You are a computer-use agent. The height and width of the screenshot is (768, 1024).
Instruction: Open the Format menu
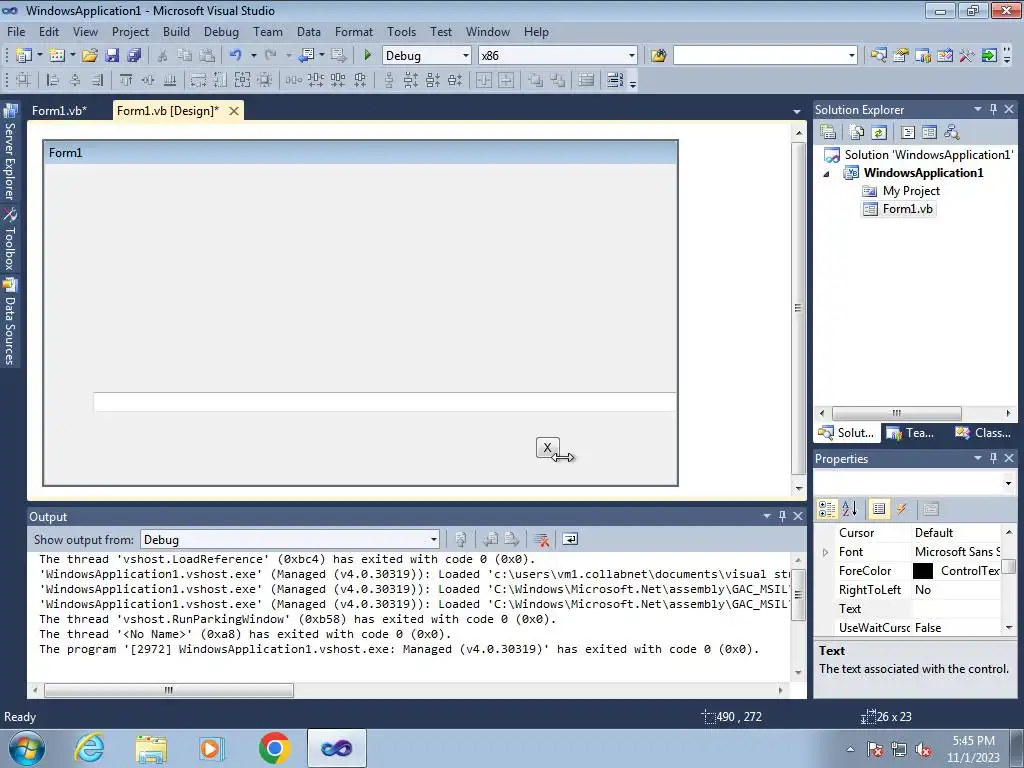pos(353,31)
